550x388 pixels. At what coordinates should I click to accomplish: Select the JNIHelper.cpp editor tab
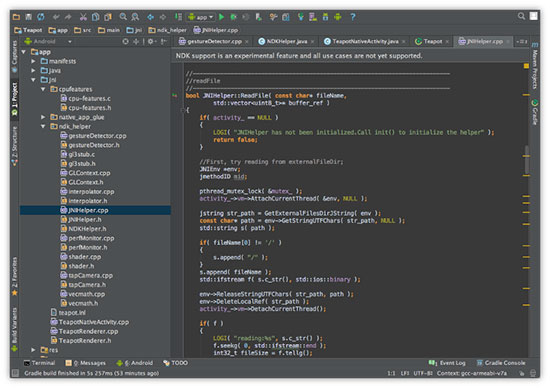coord(484,41)
